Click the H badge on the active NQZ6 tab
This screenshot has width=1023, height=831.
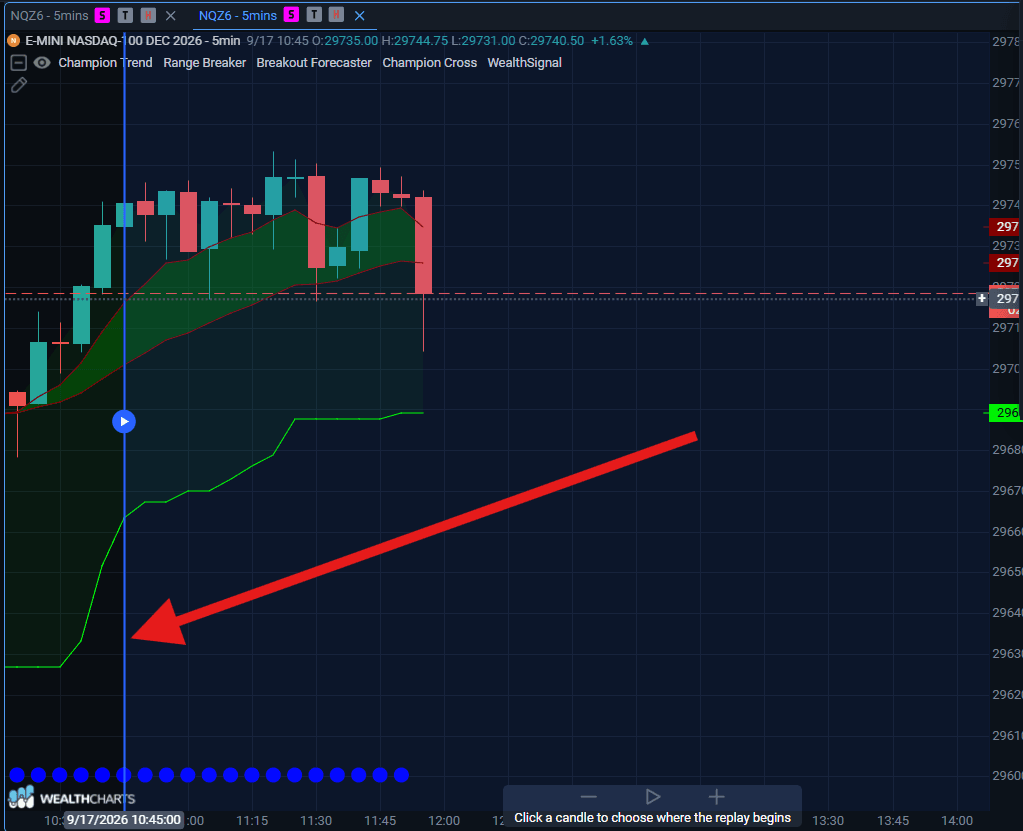coord(337,15)
